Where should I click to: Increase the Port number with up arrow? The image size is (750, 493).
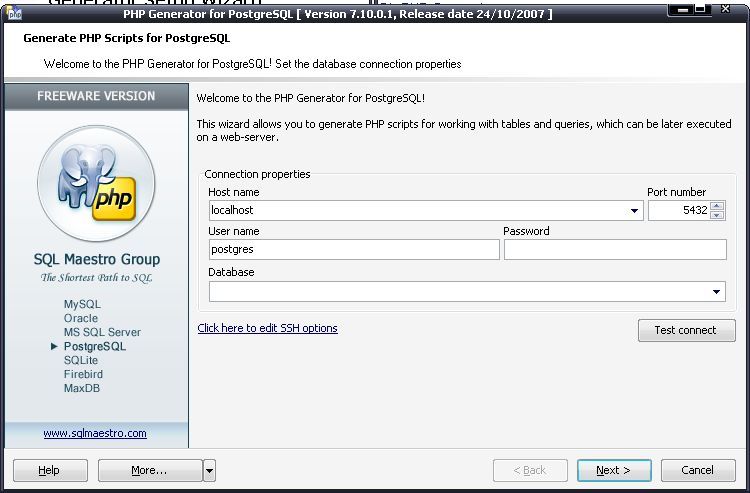(x=717, y=206)
